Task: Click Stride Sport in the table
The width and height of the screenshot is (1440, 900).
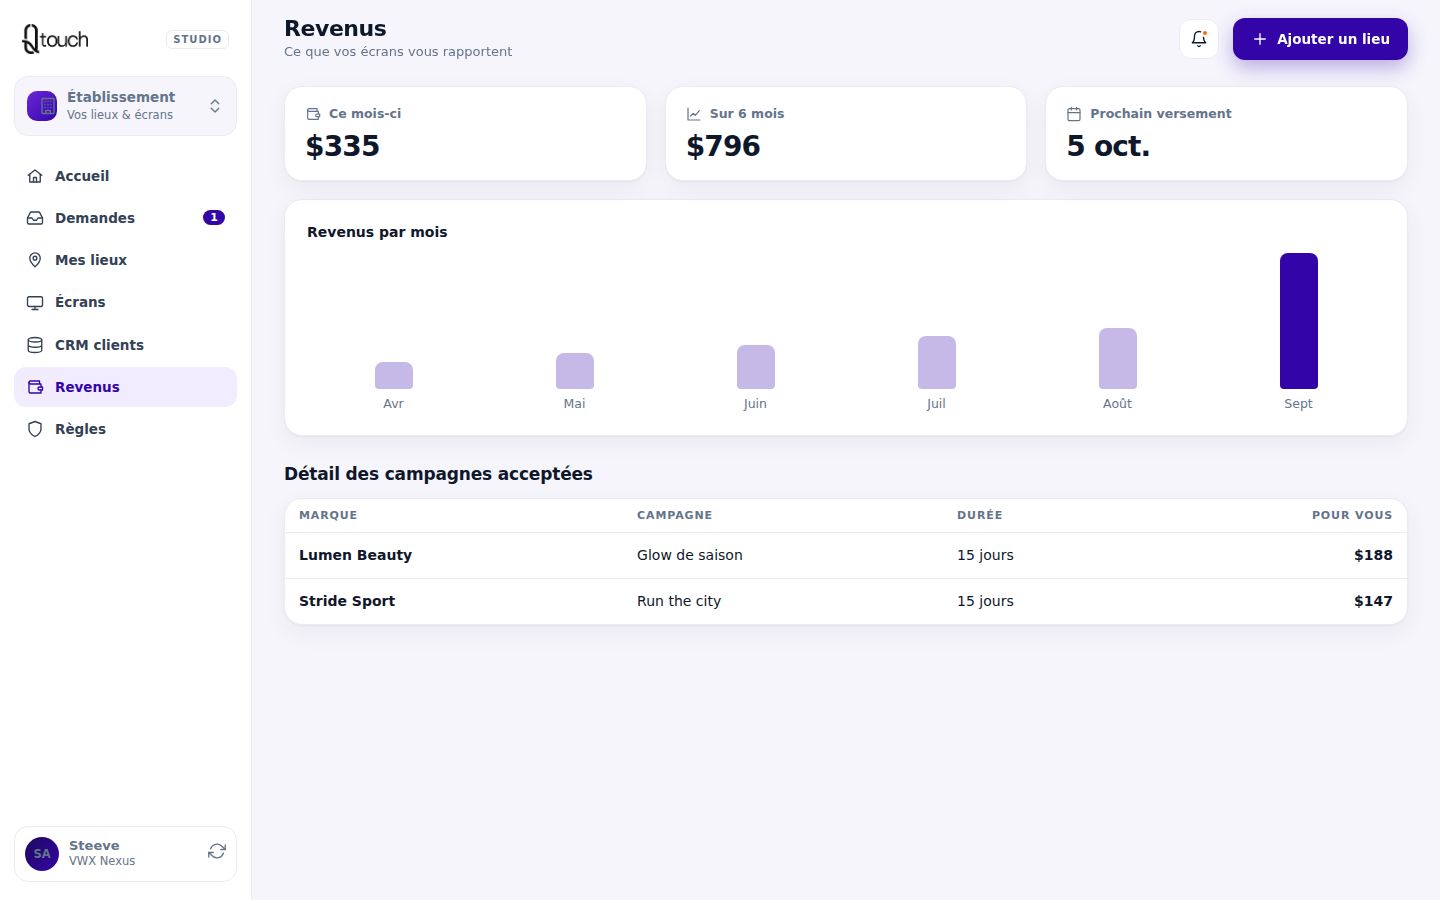Action: pyautogui.click(x=347, y=601)
